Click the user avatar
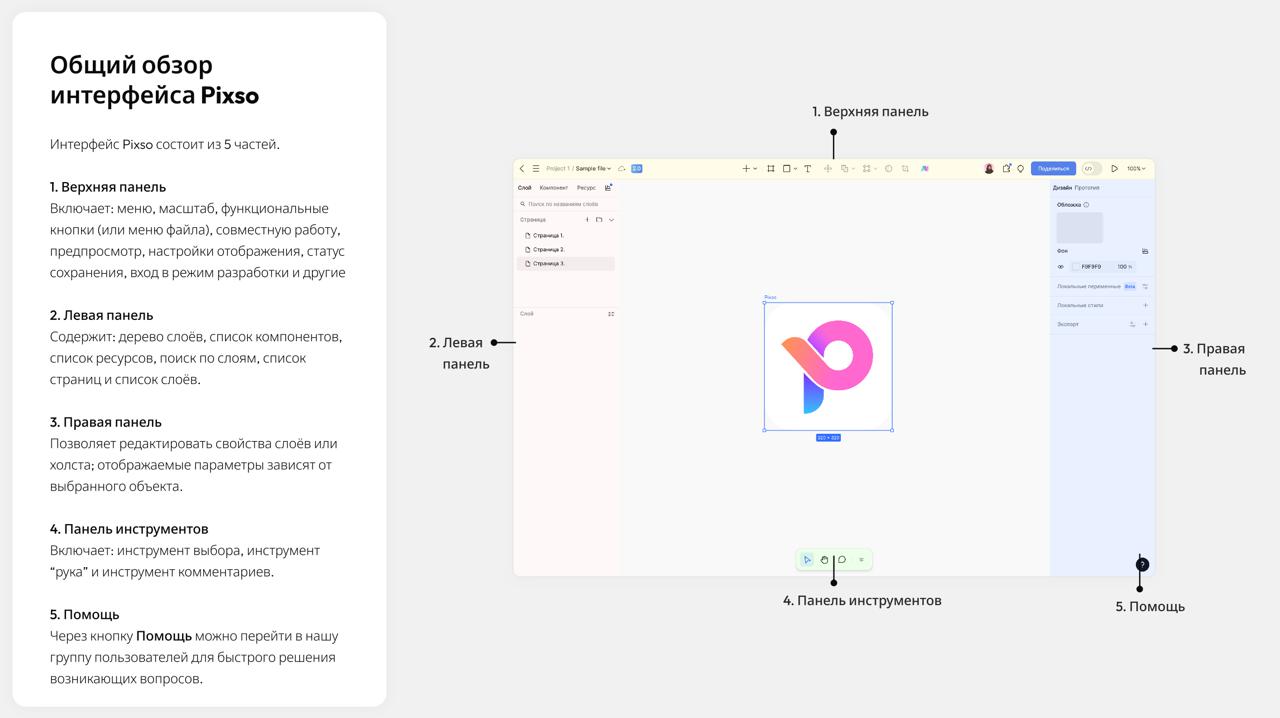Image resolution: width=1280 pixels, height=718 pixels. click(x=989, y=168)
